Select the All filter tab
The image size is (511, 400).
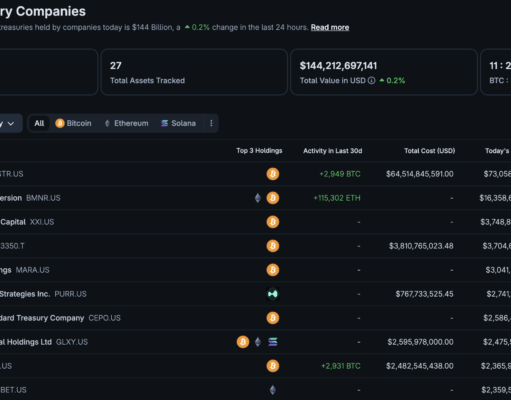[39, 123]
